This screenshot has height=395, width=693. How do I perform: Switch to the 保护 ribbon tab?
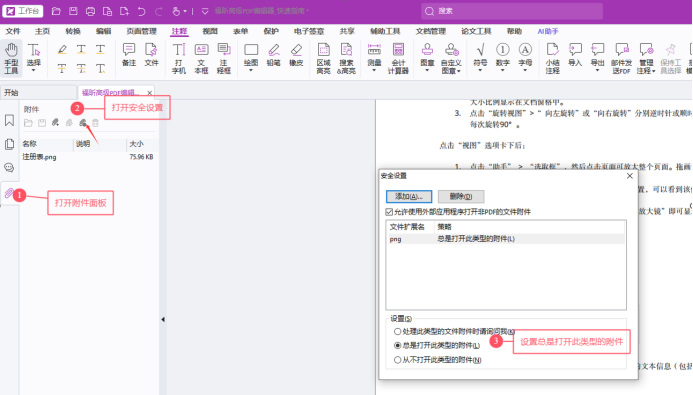point(271,31)
